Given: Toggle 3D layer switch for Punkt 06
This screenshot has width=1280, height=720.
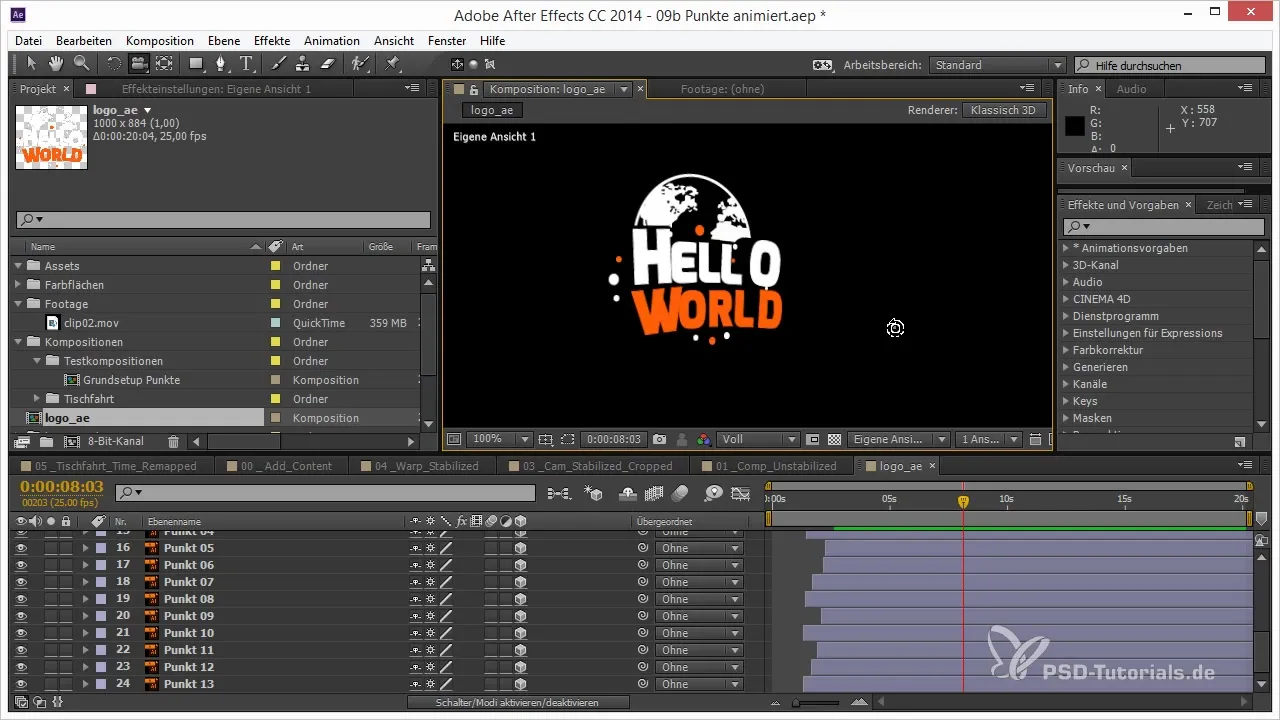Looking at the screenshot, I should pyautogui.click(x=520, y=565).
